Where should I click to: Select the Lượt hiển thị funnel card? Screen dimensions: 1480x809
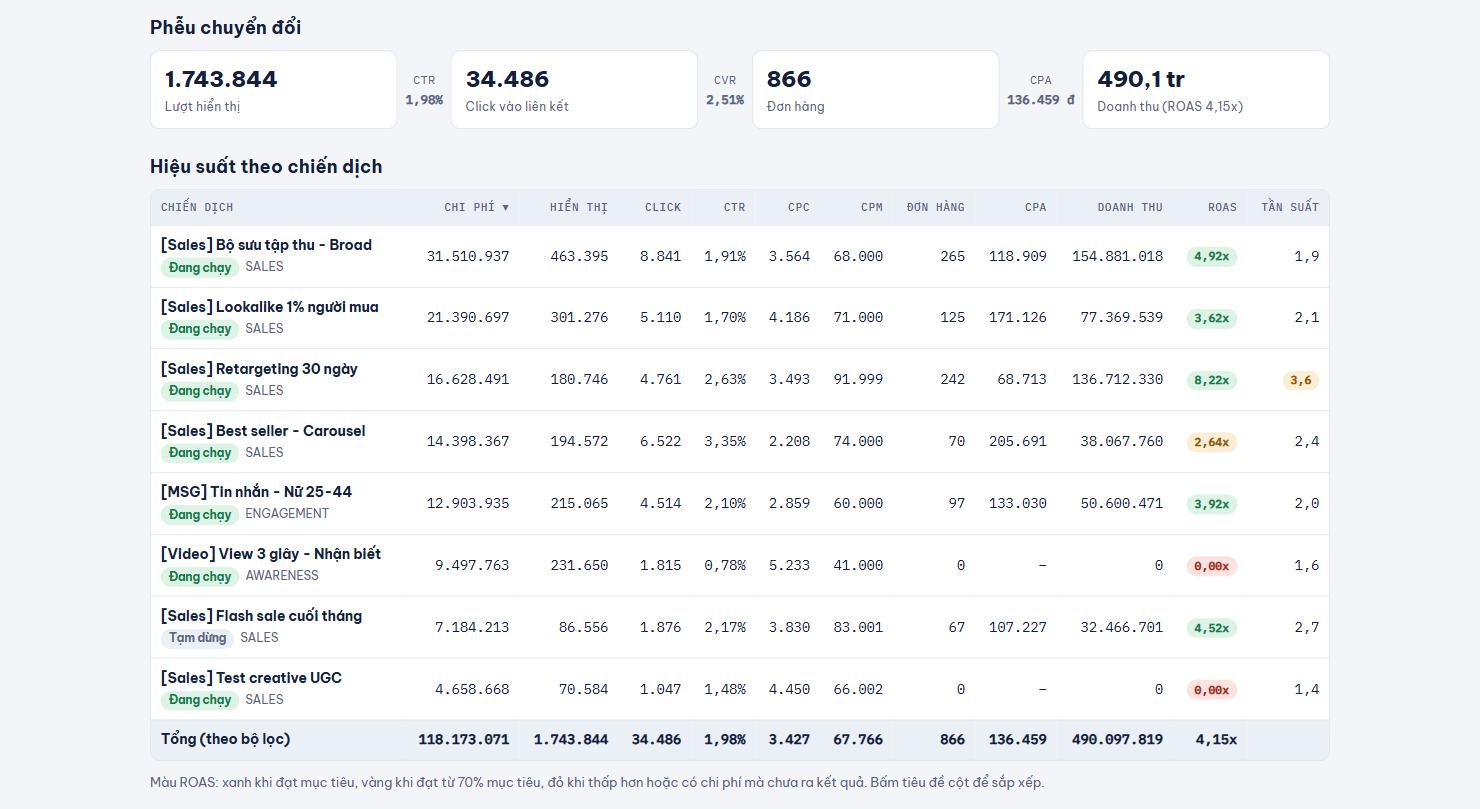click(x=274, y=90)
